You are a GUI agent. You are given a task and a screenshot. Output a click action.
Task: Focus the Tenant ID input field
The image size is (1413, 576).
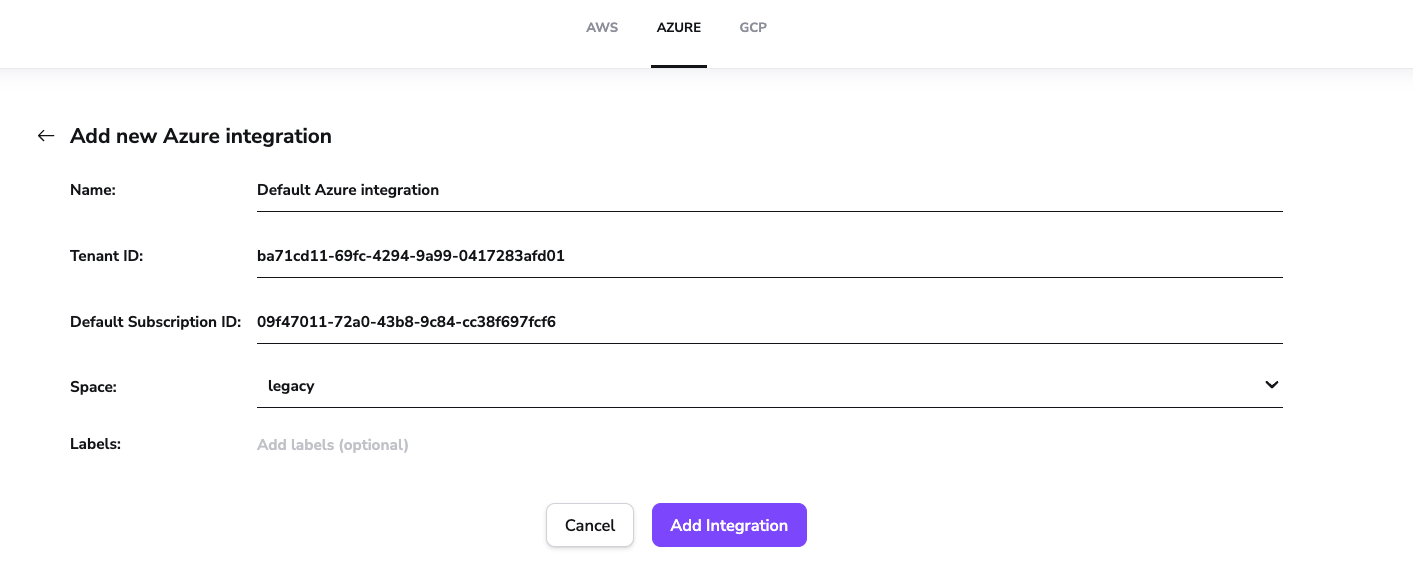pyautogui.click(x=769, y=256)
